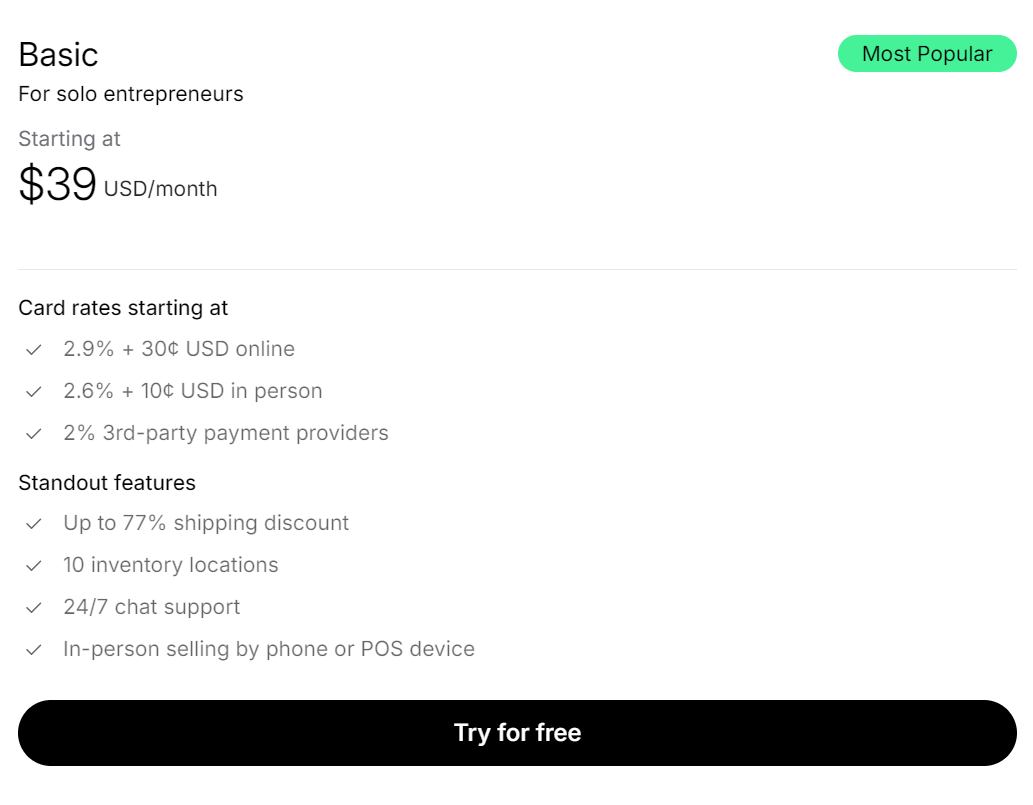Screen dimensions: 1033x805
Task: Select the 2% 3rd-party payment providers row
Action: tap(226, 433)
